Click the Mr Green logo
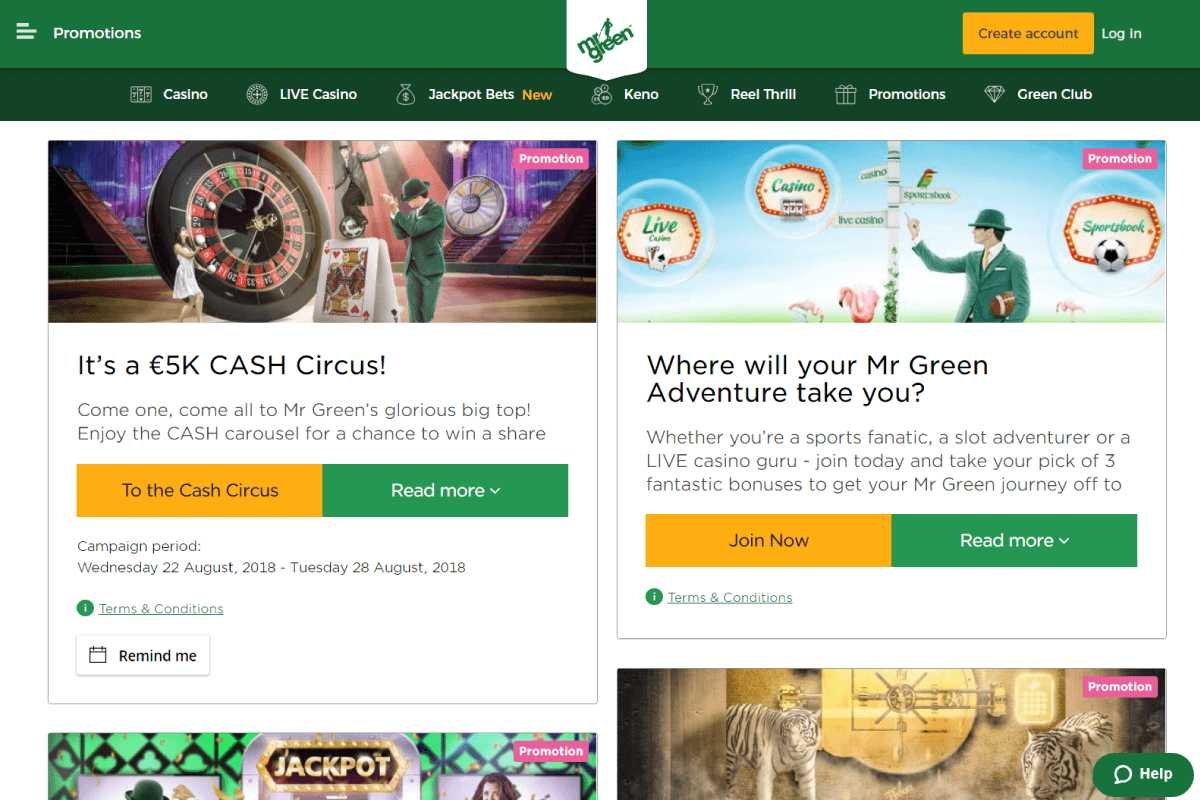1200x800 pixels. click(606, 39)
